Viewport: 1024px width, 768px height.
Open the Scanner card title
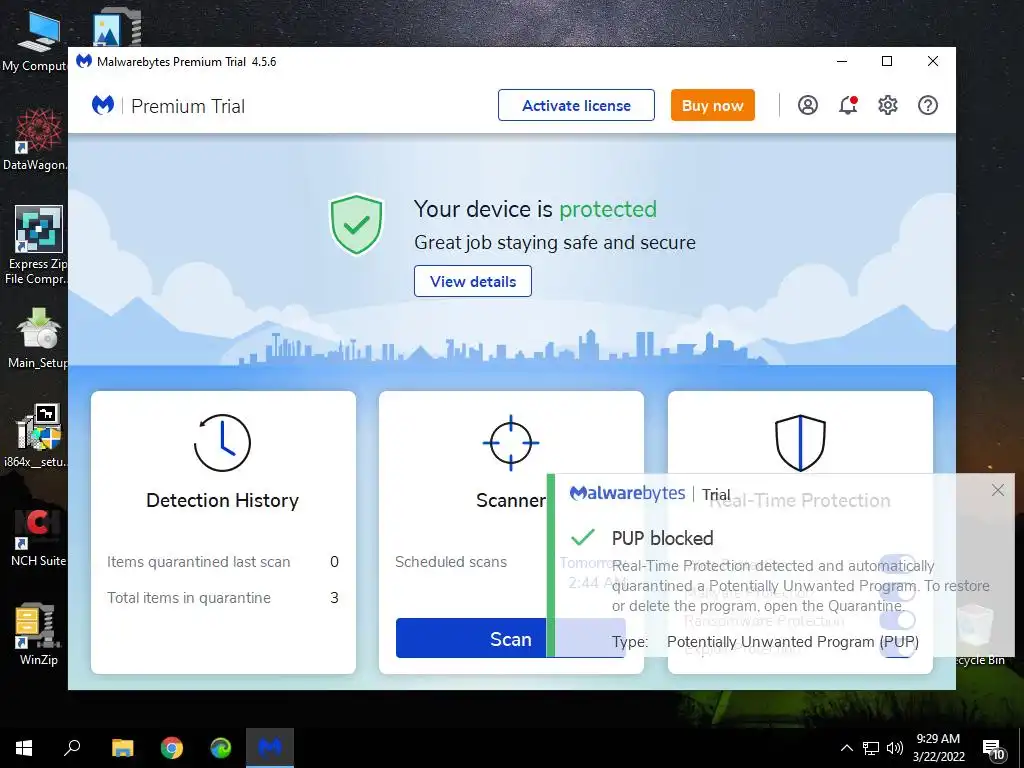pyautogui.click(x=511, y=500)
